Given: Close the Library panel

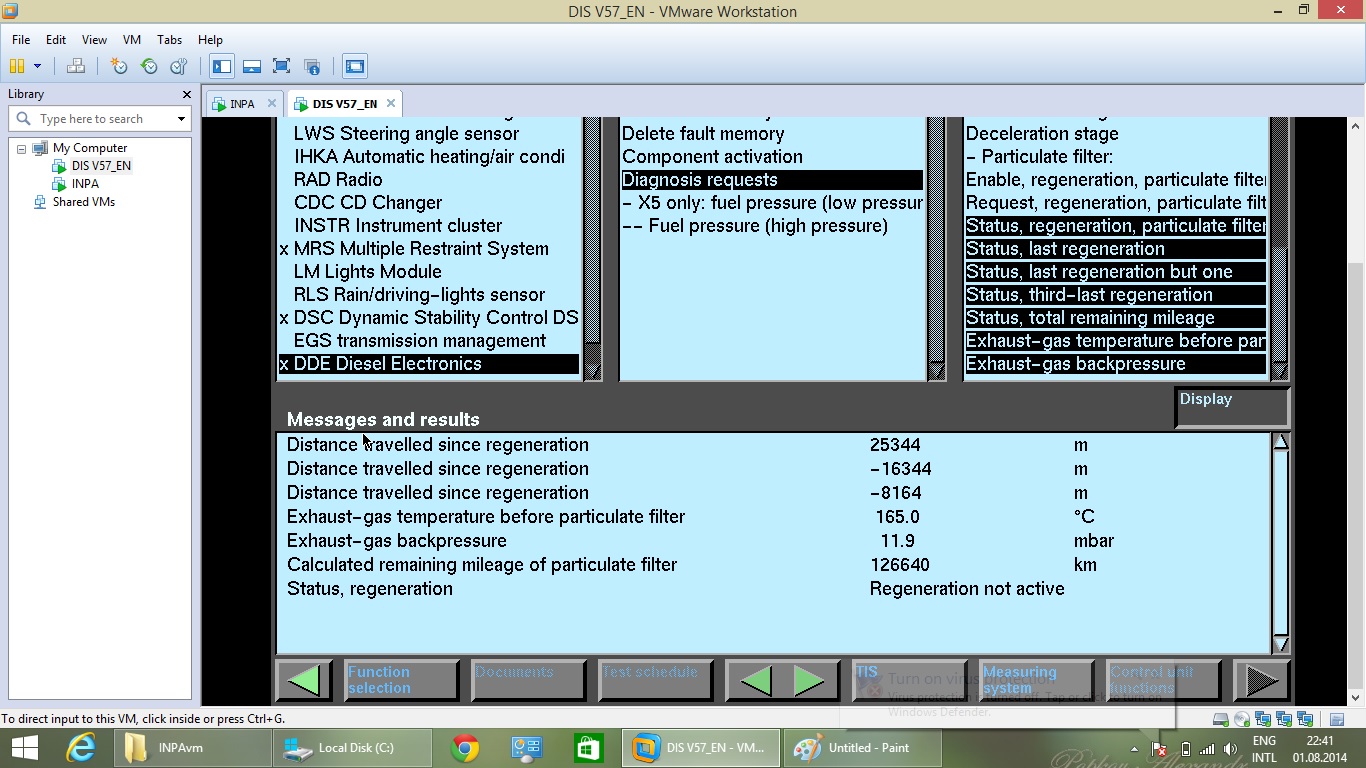Looking at the screenshot, I should (186, 94).
